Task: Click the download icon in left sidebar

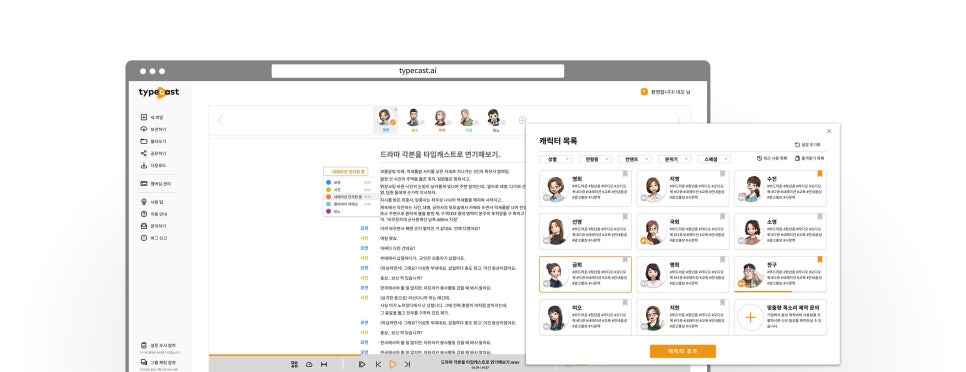Action: [x=144, y=166]
